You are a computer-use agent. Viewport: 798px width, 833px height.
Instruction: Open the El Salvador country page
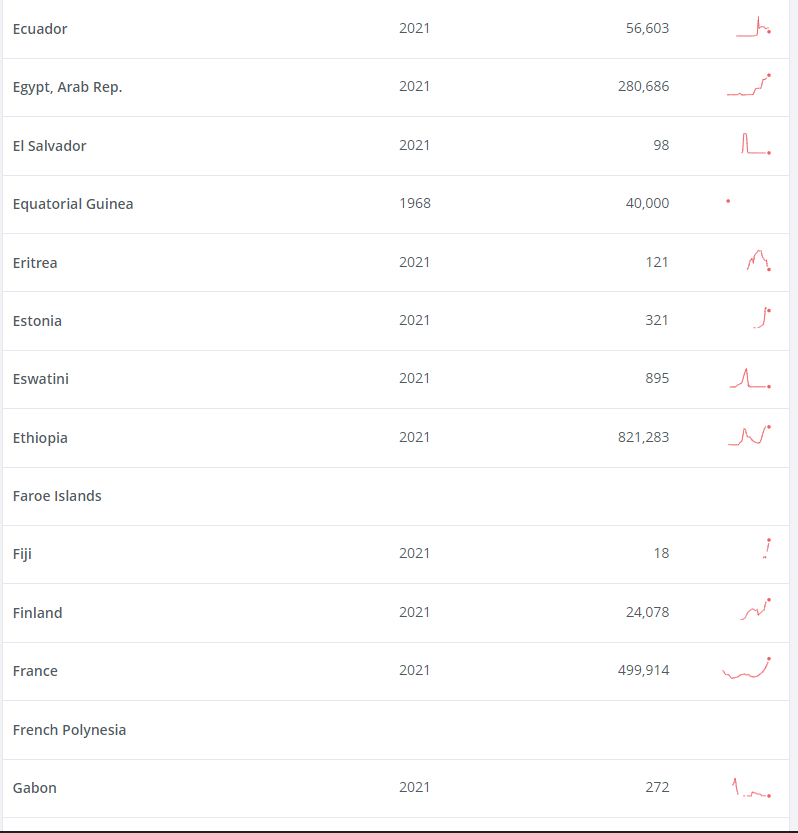point(49,146)
